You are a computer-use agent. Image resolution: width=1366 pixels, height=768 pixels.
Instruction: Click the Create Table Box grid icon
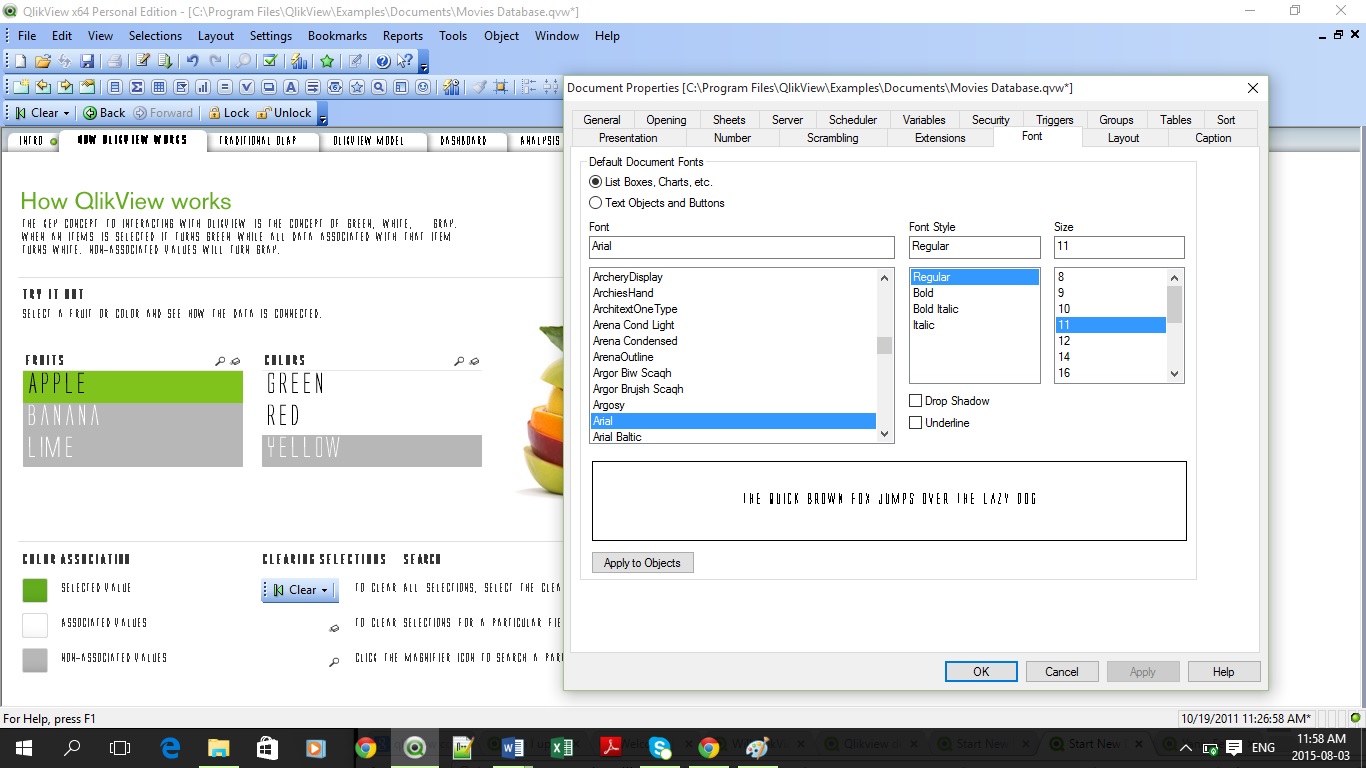click(159, 87)
